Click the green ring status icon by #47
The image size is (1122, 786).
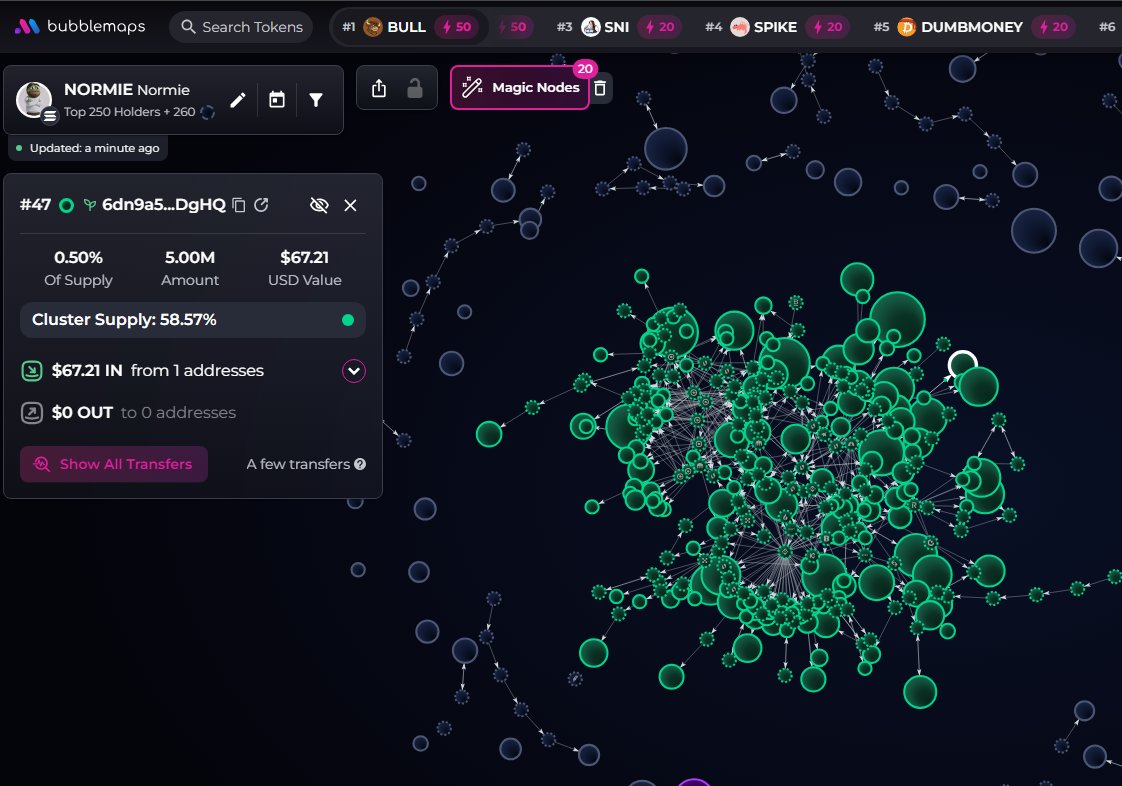tap(67, 205)
